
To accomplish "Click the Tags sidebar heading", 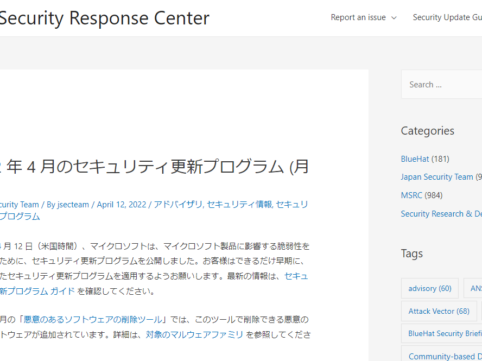I will pyautogui.click(x=412, y=254).
